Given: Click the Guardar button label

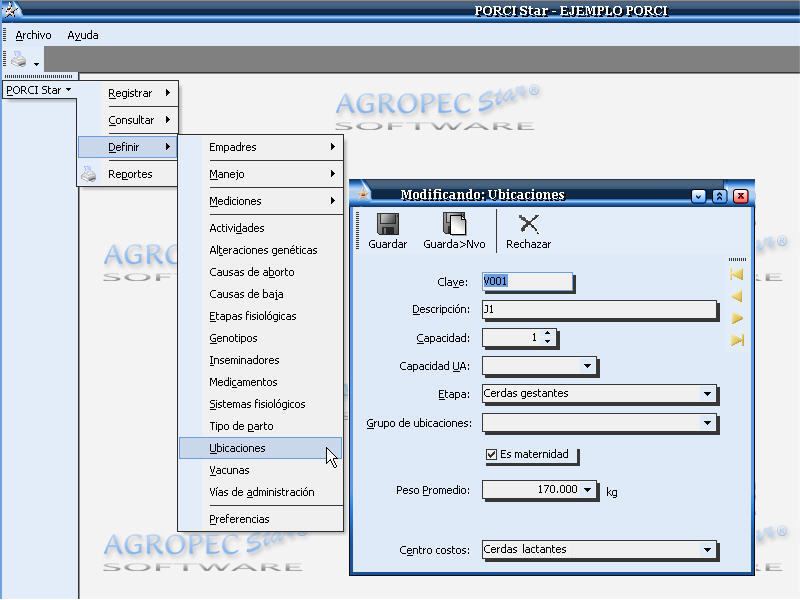Looking at the screenshot, I should coord(388,244).
